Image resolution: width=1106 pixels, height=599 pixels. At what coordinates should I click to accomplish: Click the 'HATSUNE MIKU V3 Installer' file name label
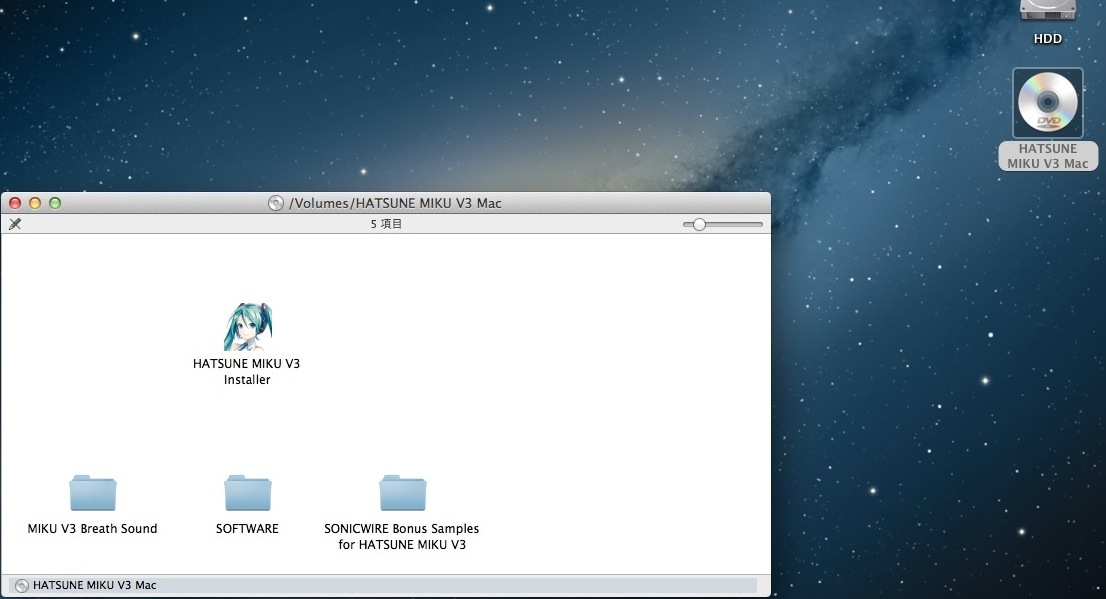click(x=247, y=372)
